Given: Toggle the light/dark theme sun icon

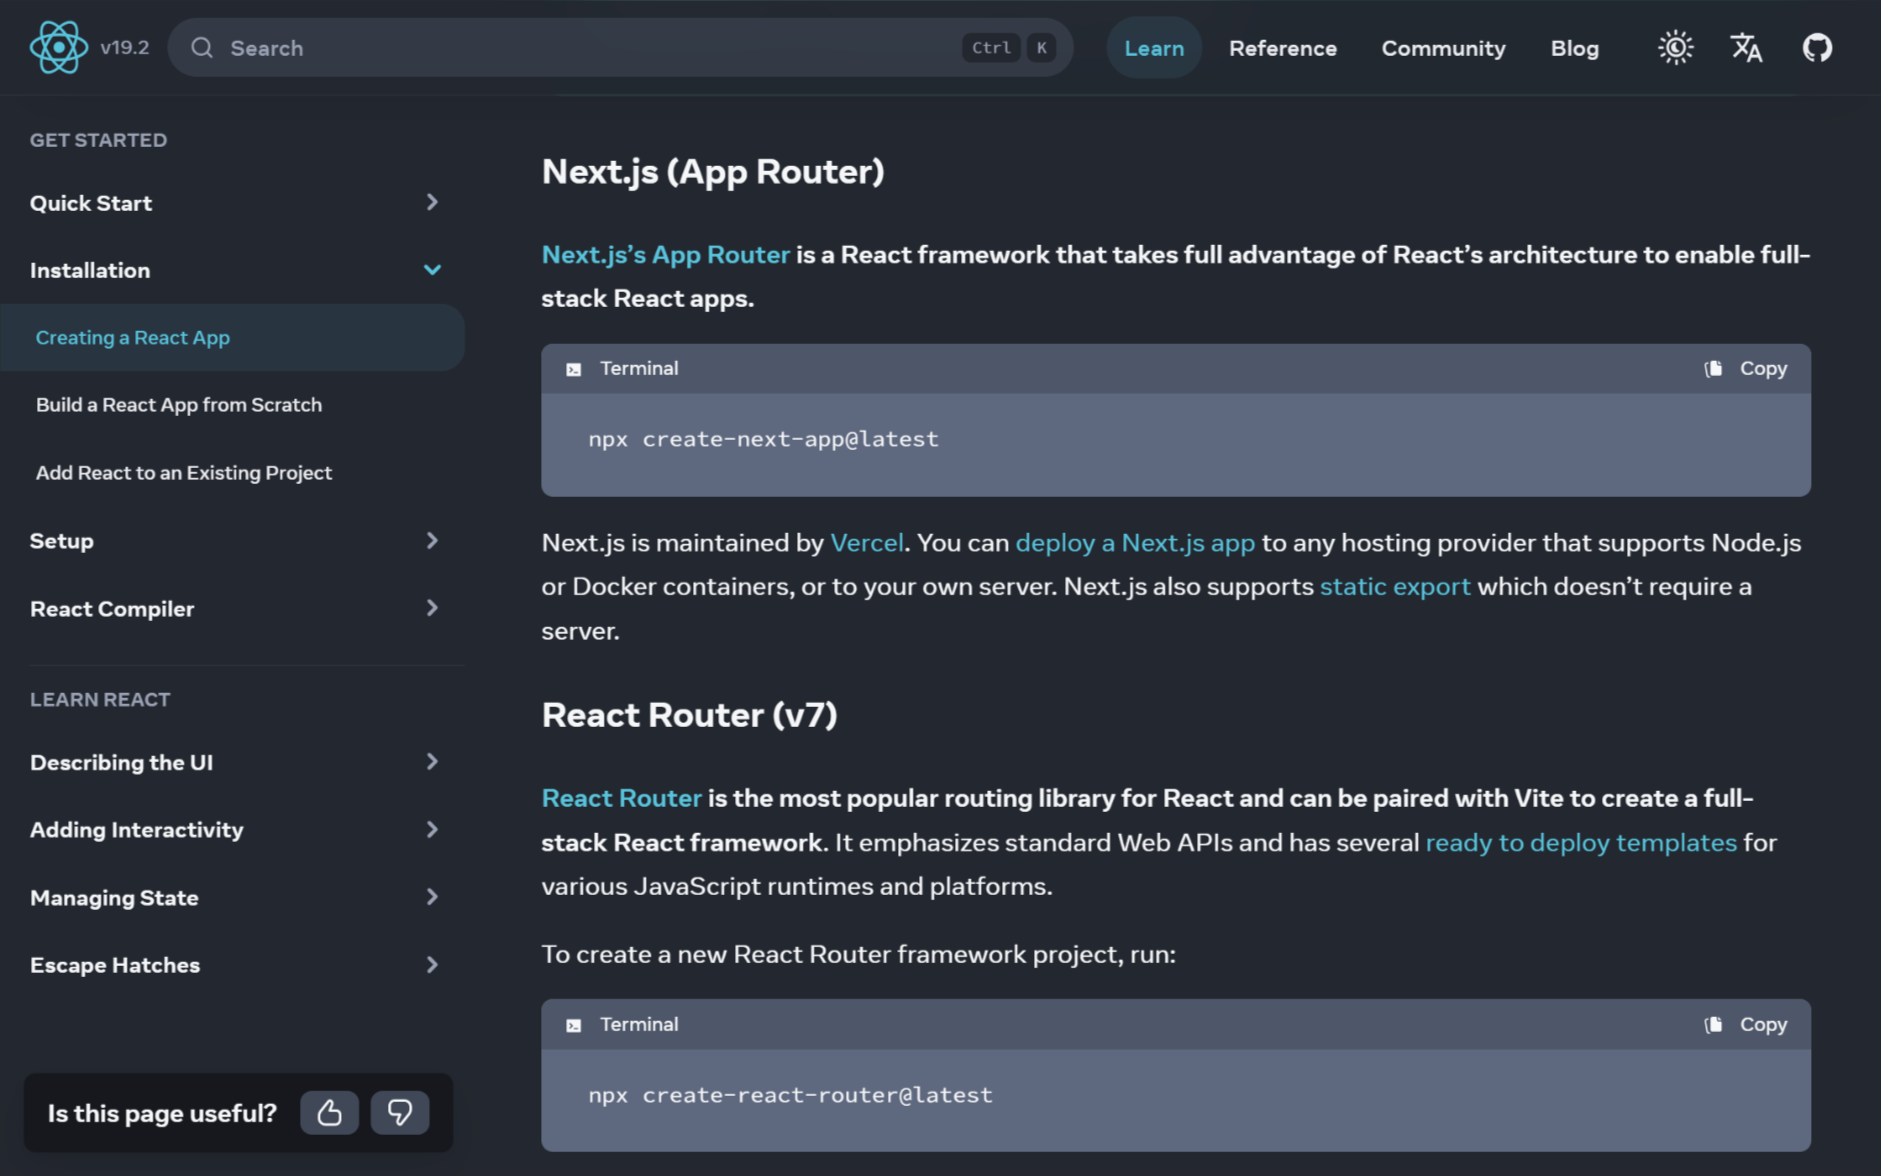Looking at the screenshot, I should (1675, 47).
